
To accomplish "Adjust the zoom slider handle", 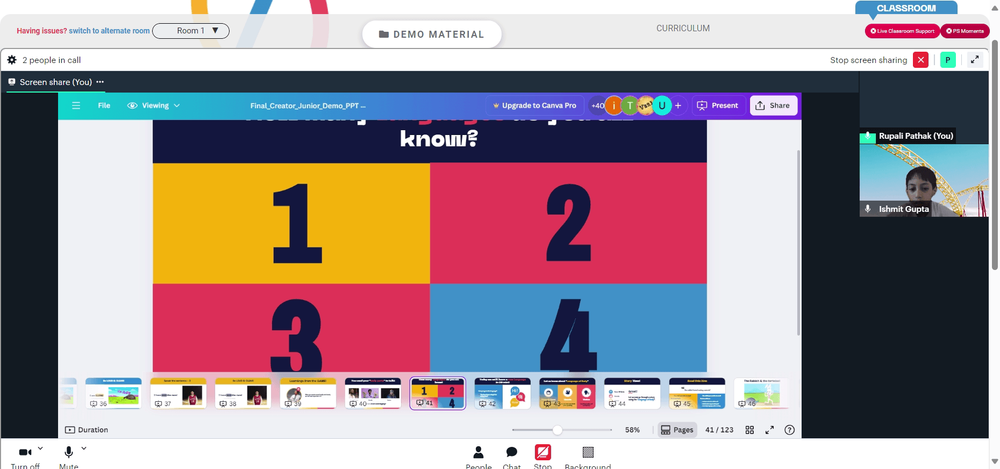I will (557, 430).
